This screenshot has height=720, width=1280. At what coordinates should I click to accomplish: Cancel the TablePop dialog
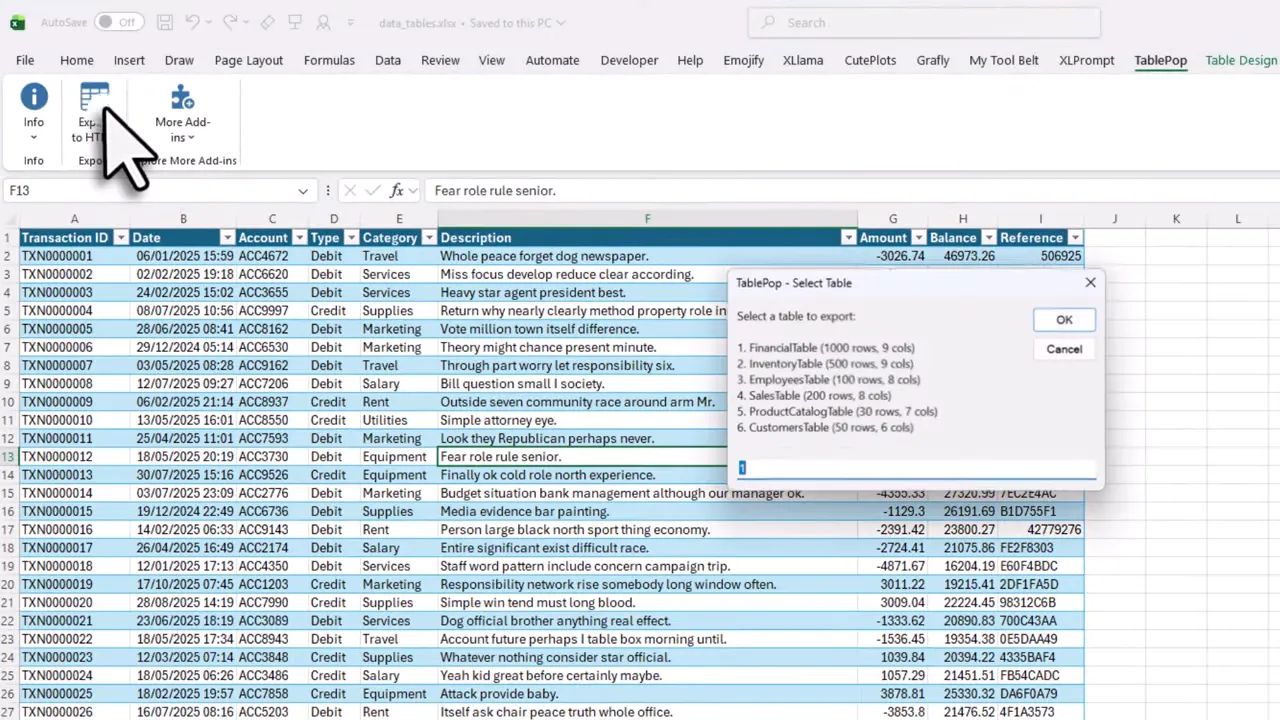1064,348
